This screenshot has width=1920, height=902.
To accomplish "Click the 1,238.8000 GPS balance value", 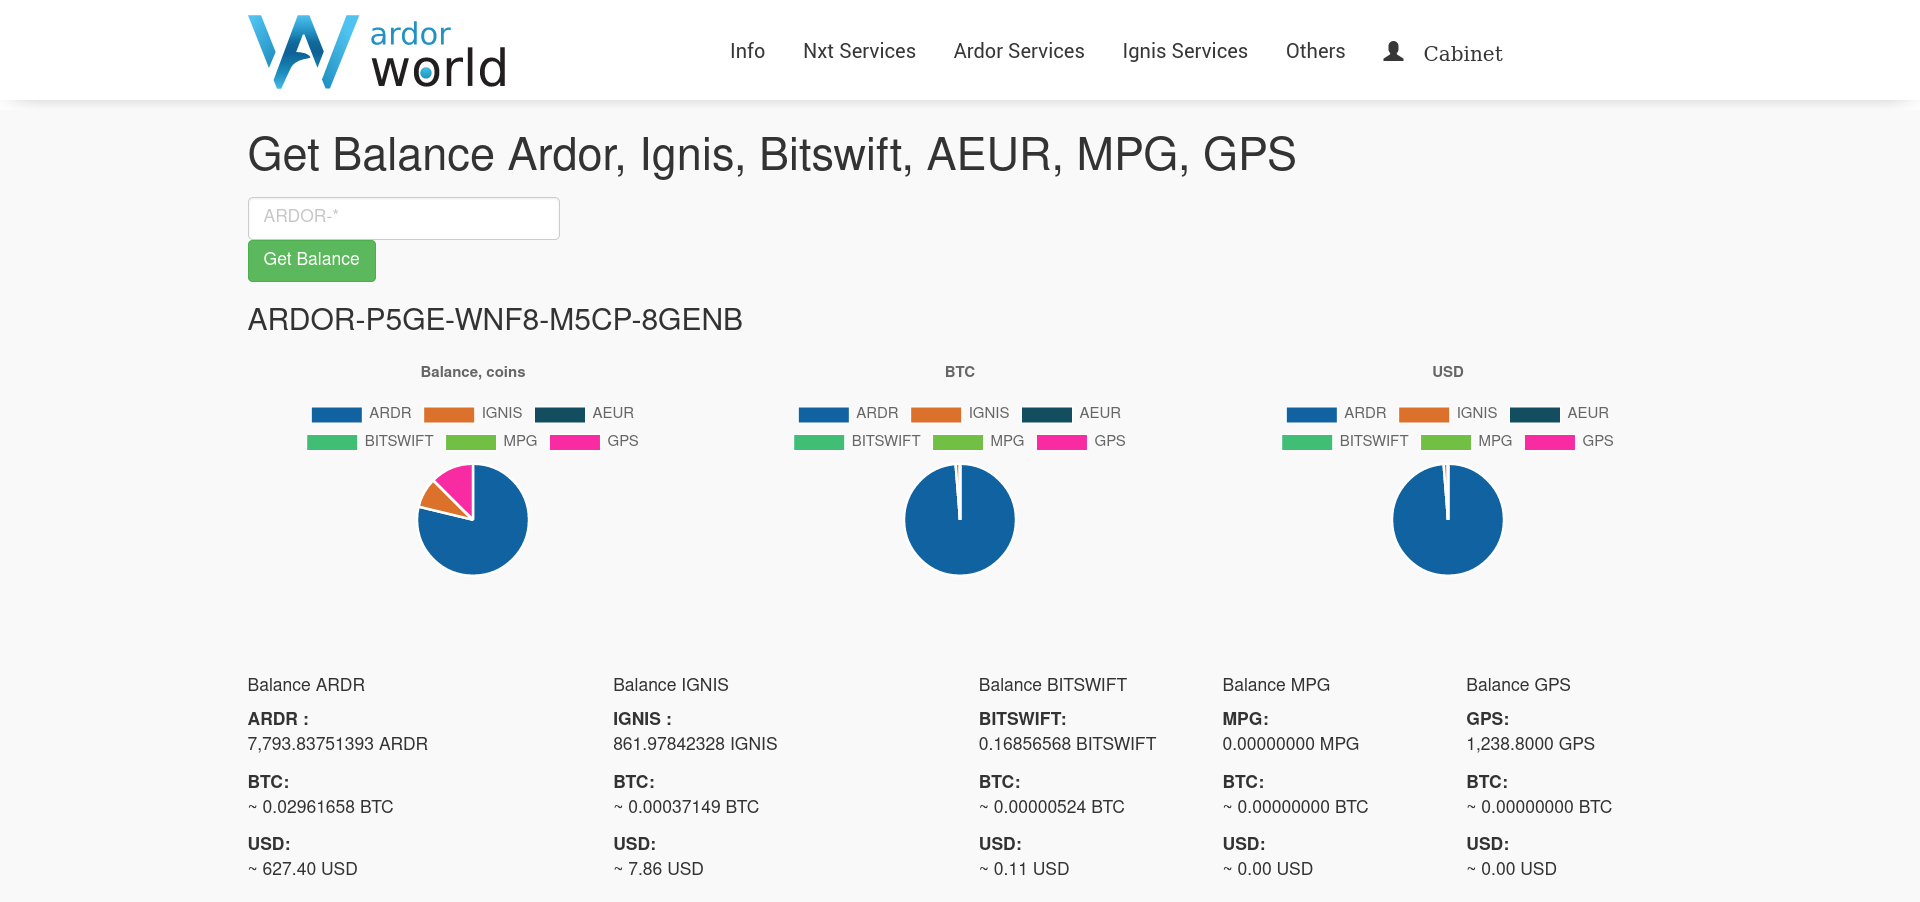I will pos(1530,744).
